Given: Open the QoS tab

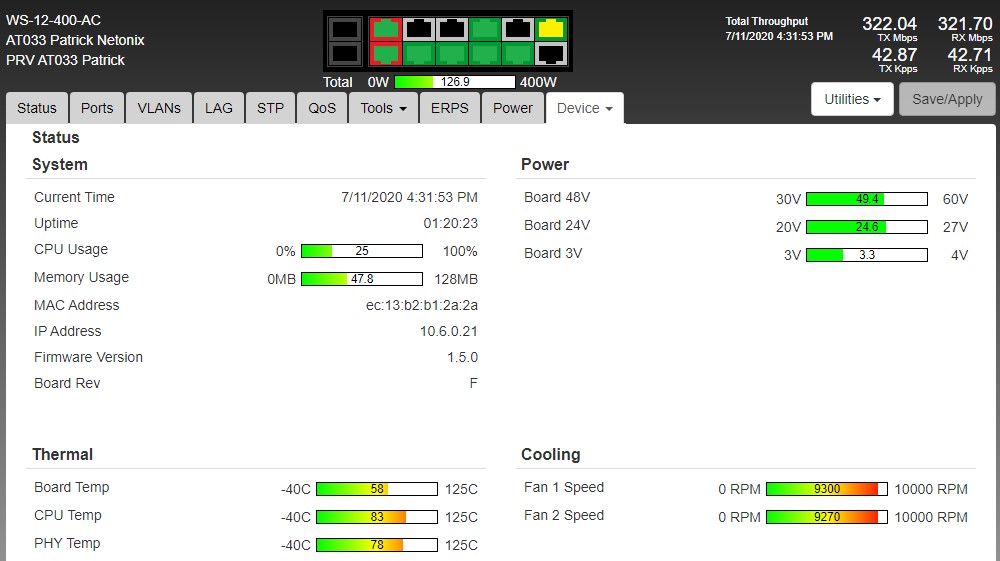Looking at the screenshot, I should coord(322,108).
